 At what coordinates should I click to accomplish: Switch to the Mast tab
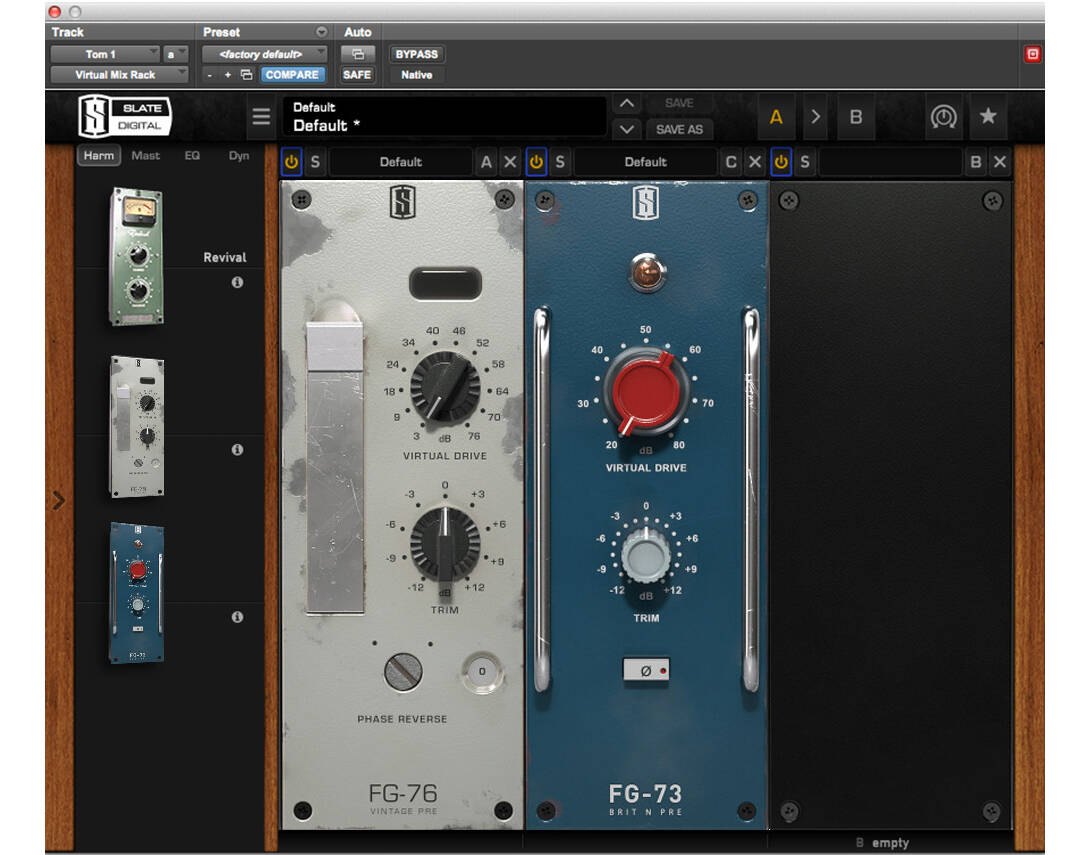coord(146,156)
